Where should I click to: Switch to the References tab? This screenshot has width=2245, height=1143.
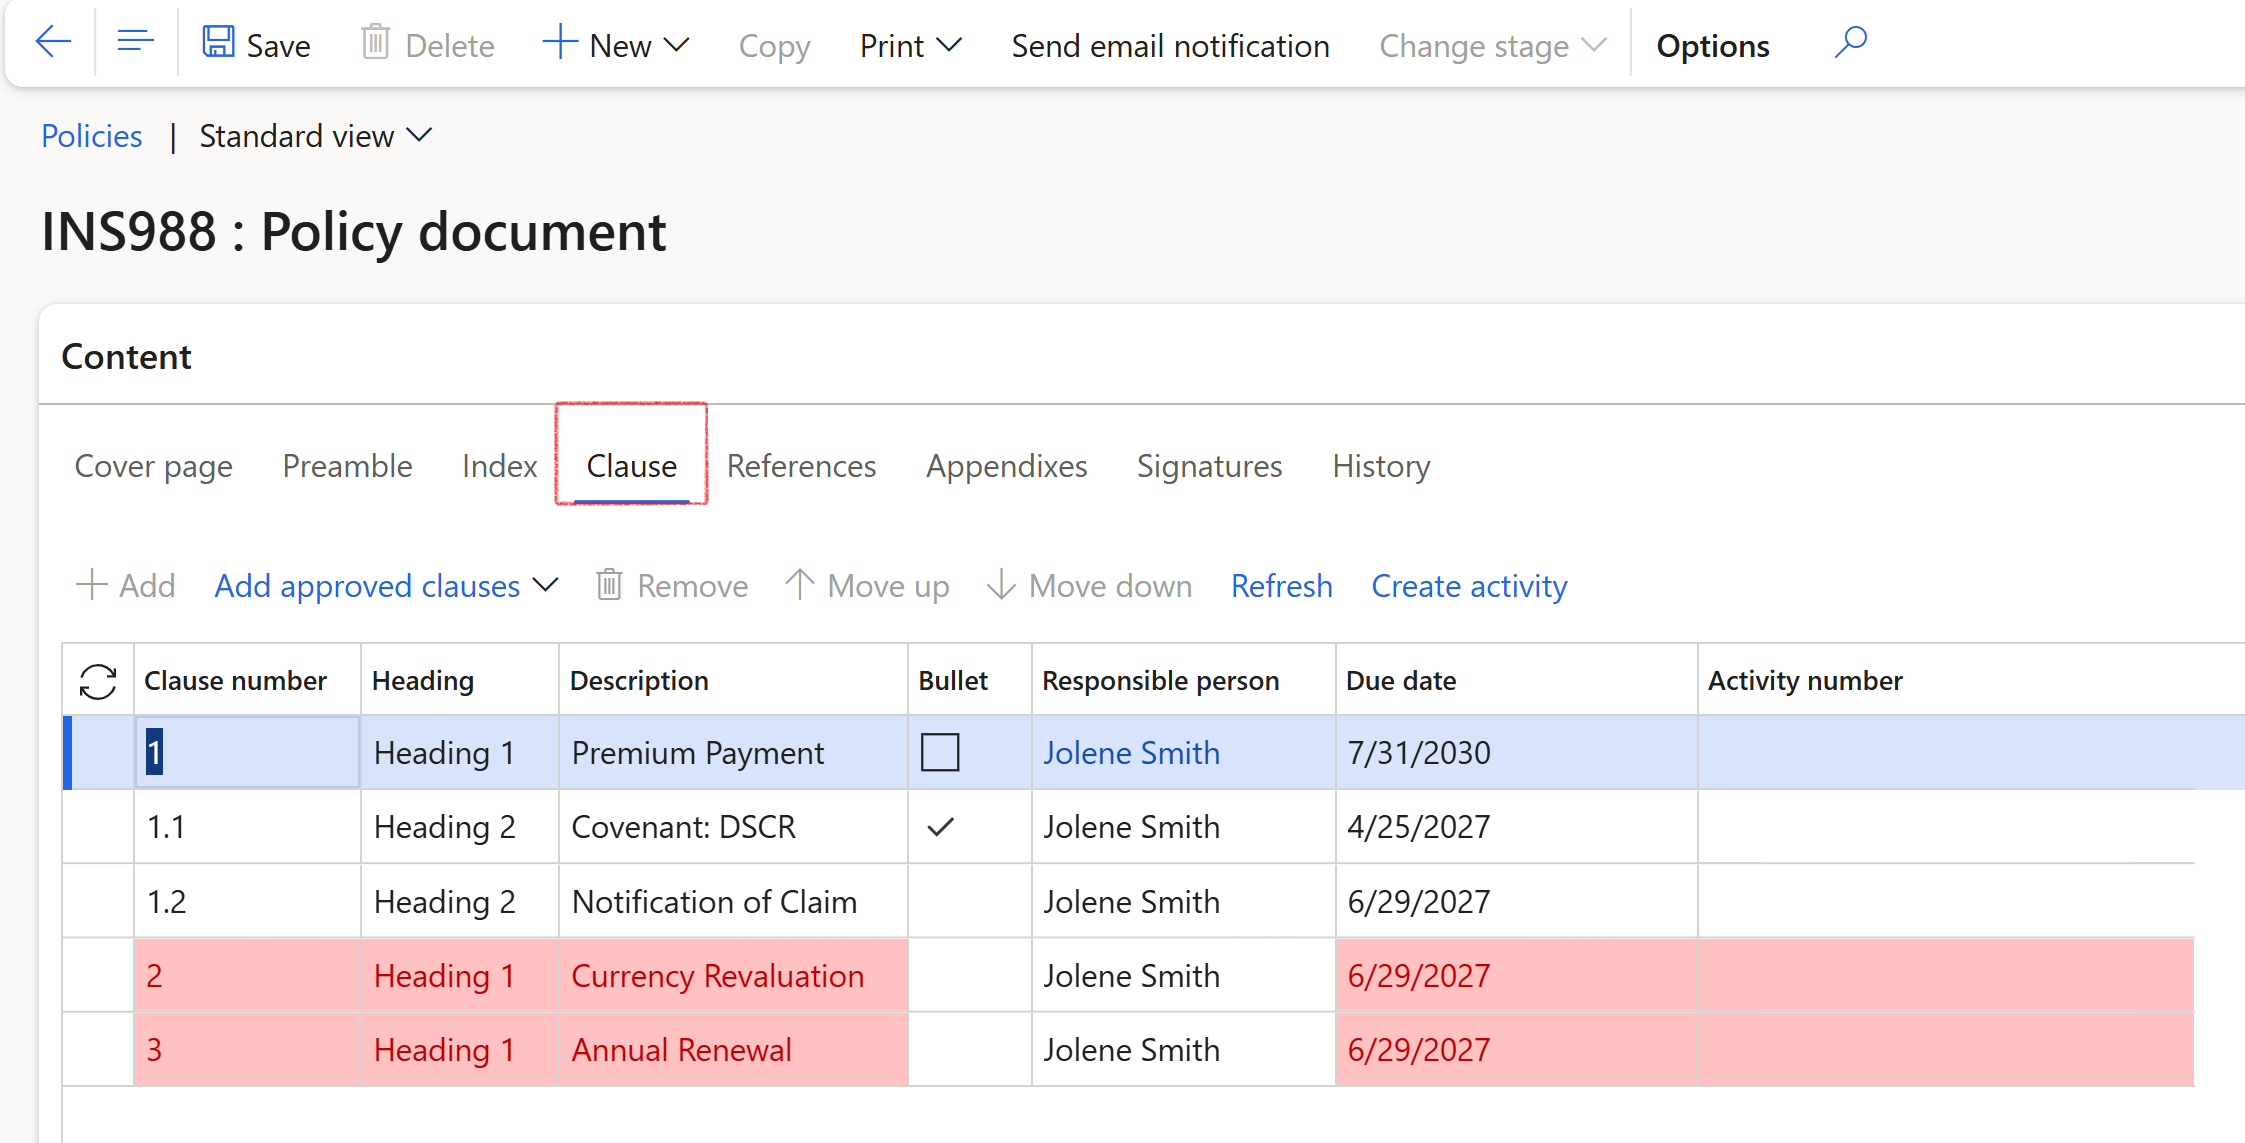click(801, 466)
